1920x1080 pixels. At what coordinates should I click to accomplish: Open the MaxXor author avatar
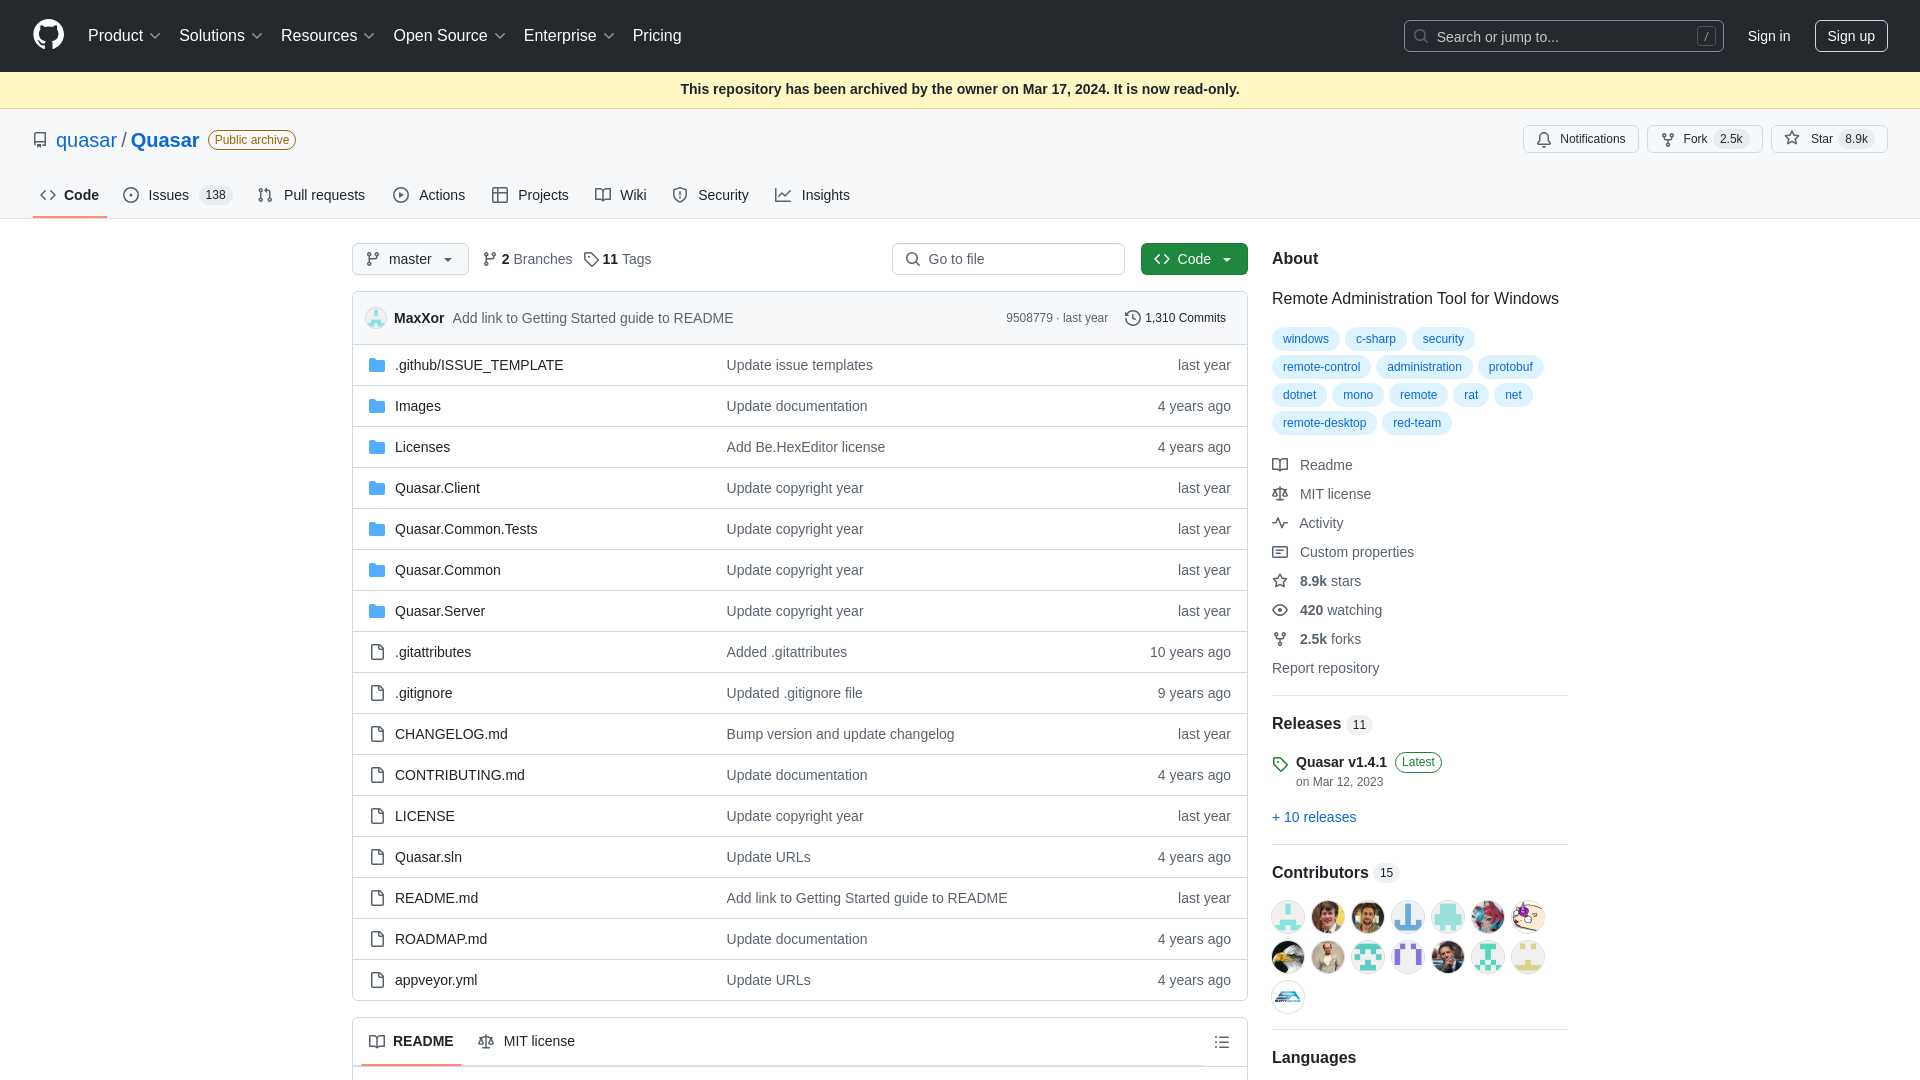(x=376, y=318)
